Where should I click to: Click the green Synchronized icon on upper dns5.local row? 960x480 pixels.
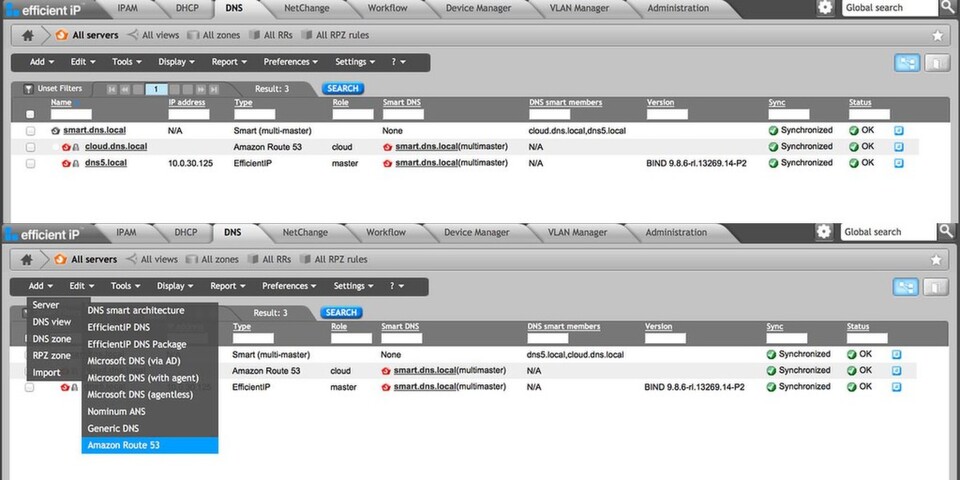(773, 163)
